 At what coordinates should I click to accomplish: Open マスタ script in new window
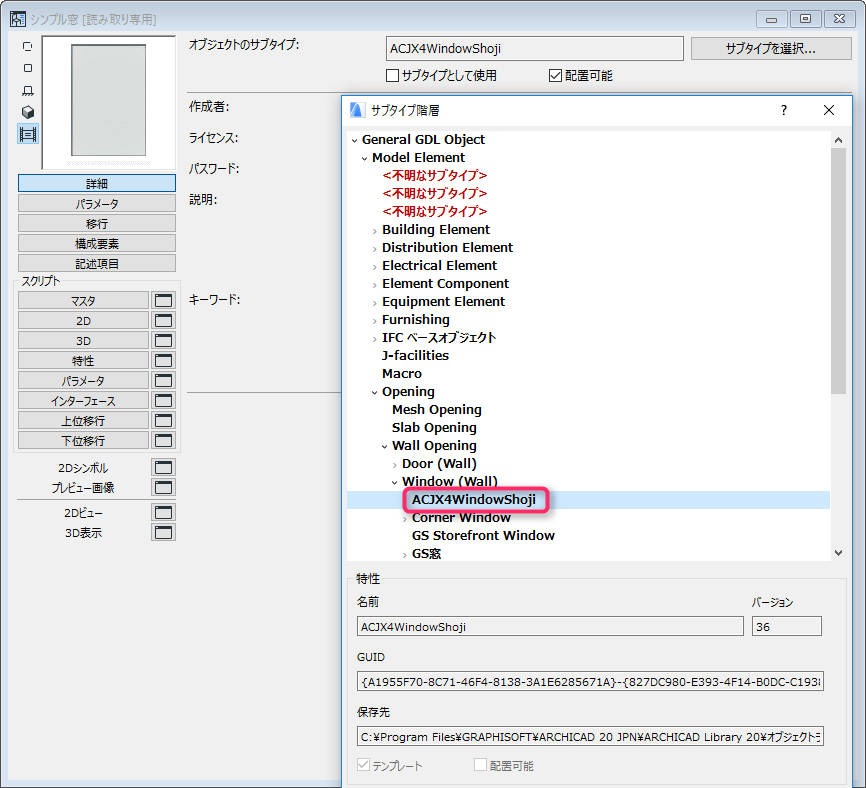pyautogui.click(x=163, y=300)
